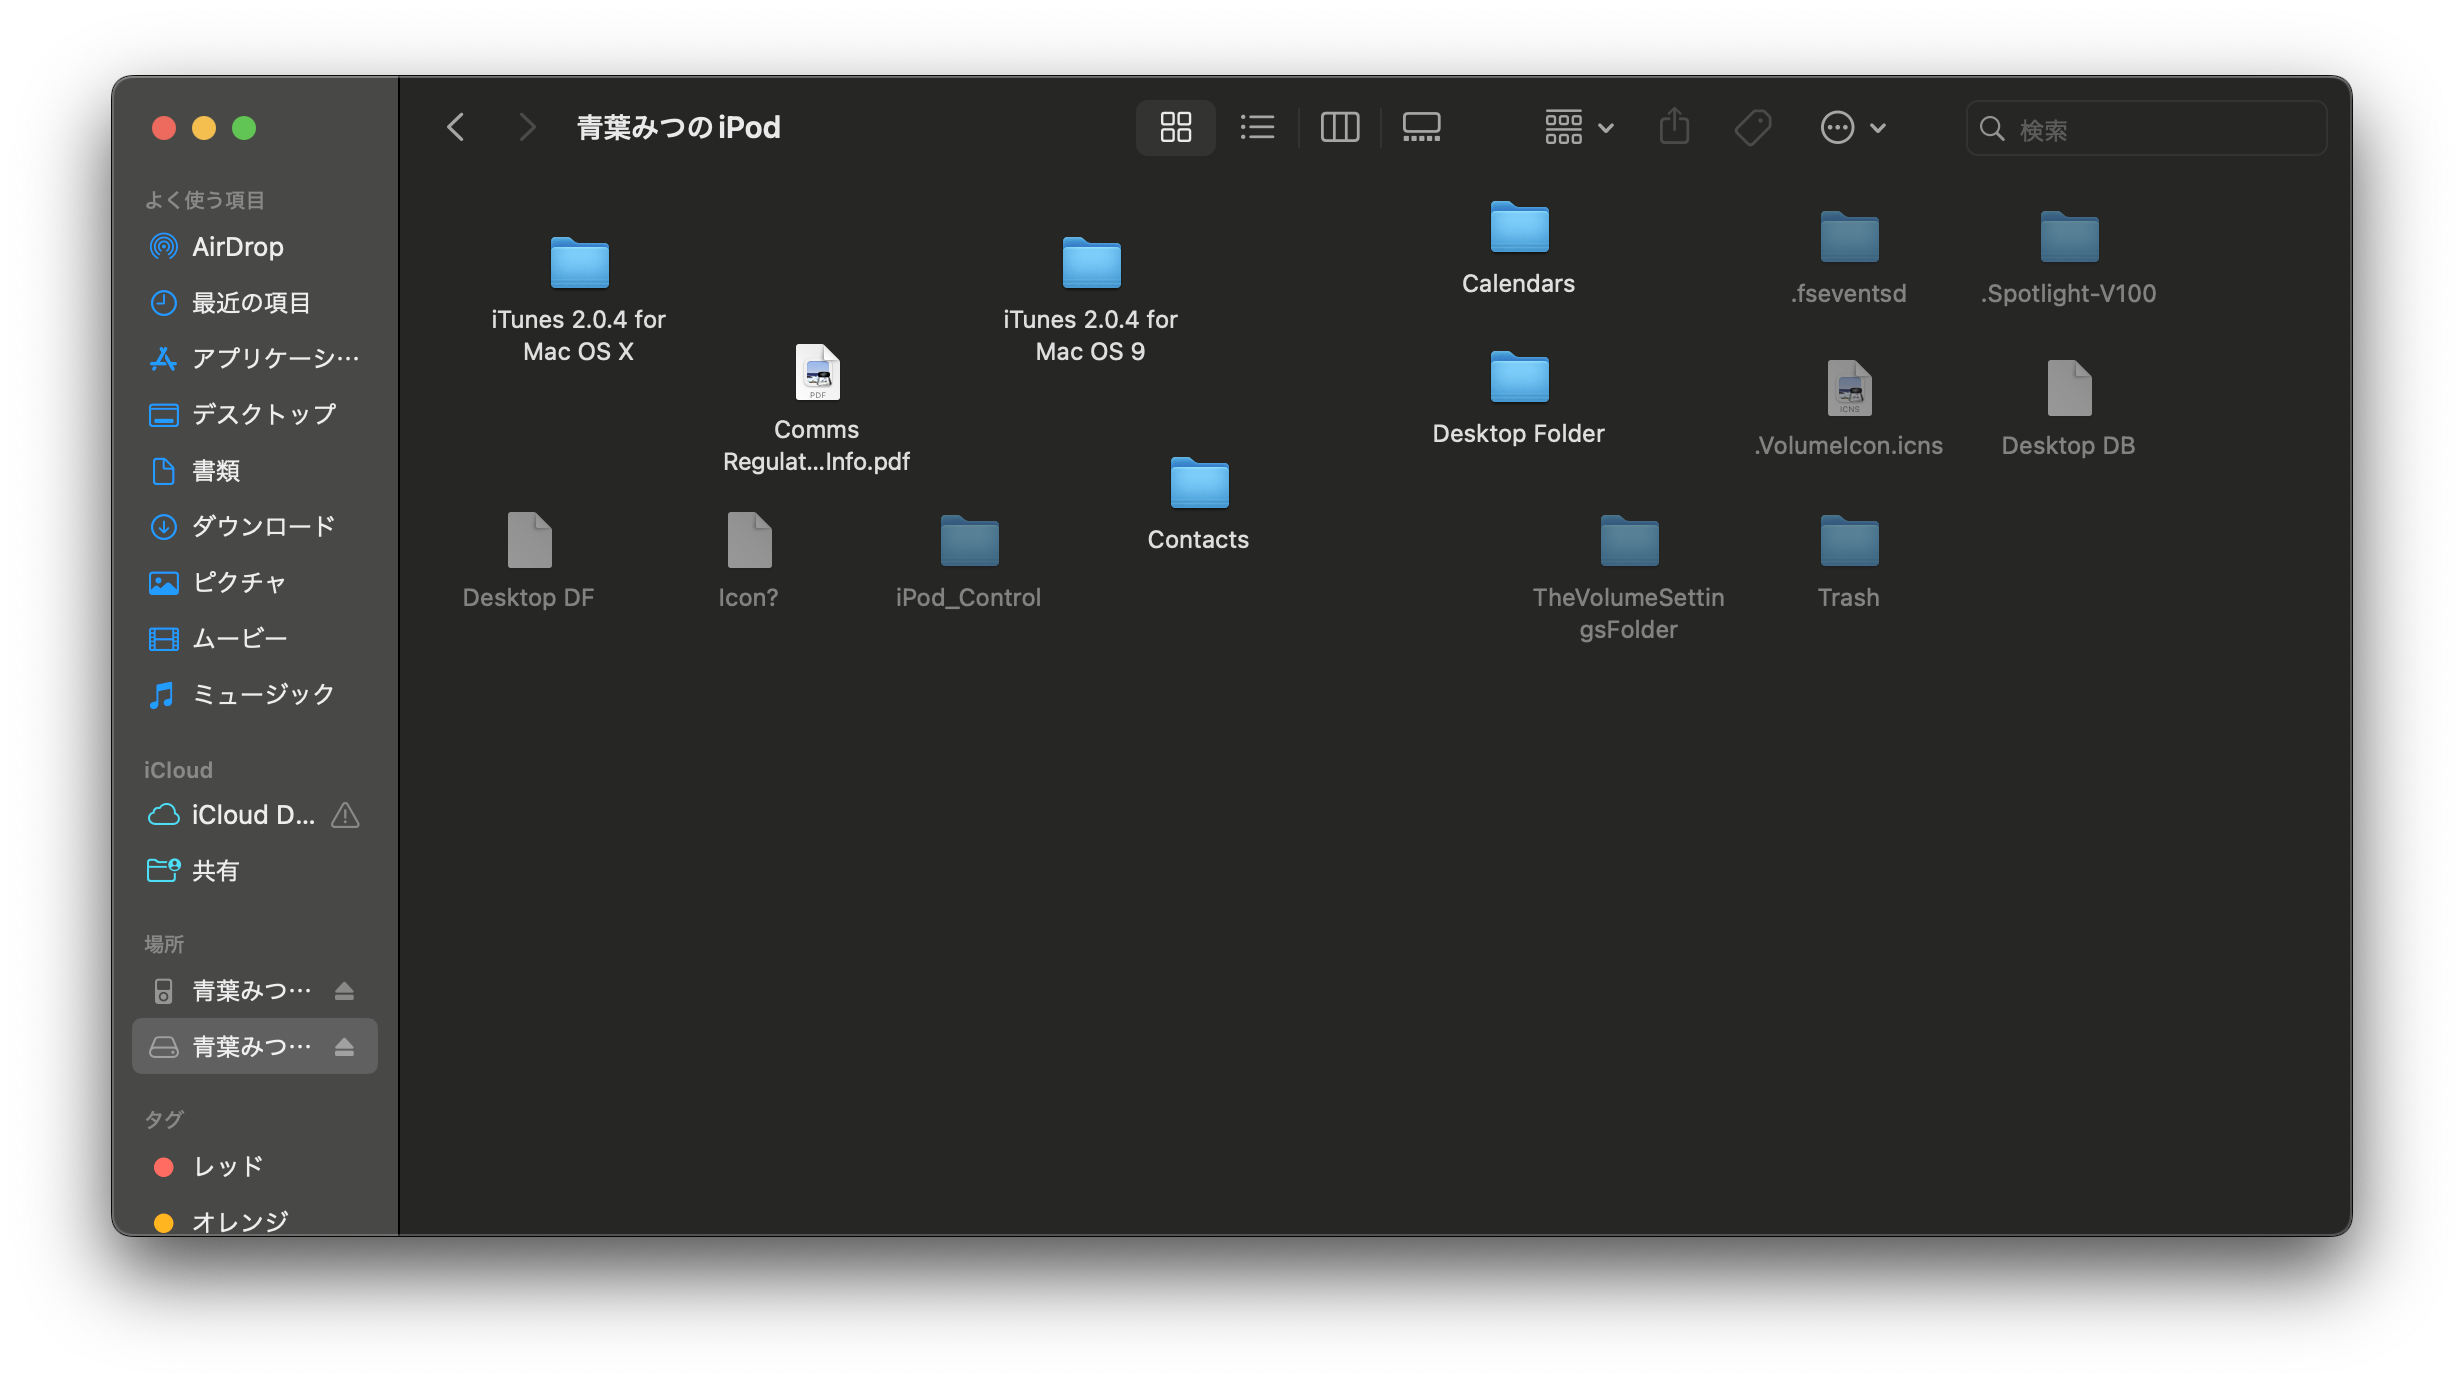
Task: Open デスクトップ in sidebar
Action: point(254,414)
